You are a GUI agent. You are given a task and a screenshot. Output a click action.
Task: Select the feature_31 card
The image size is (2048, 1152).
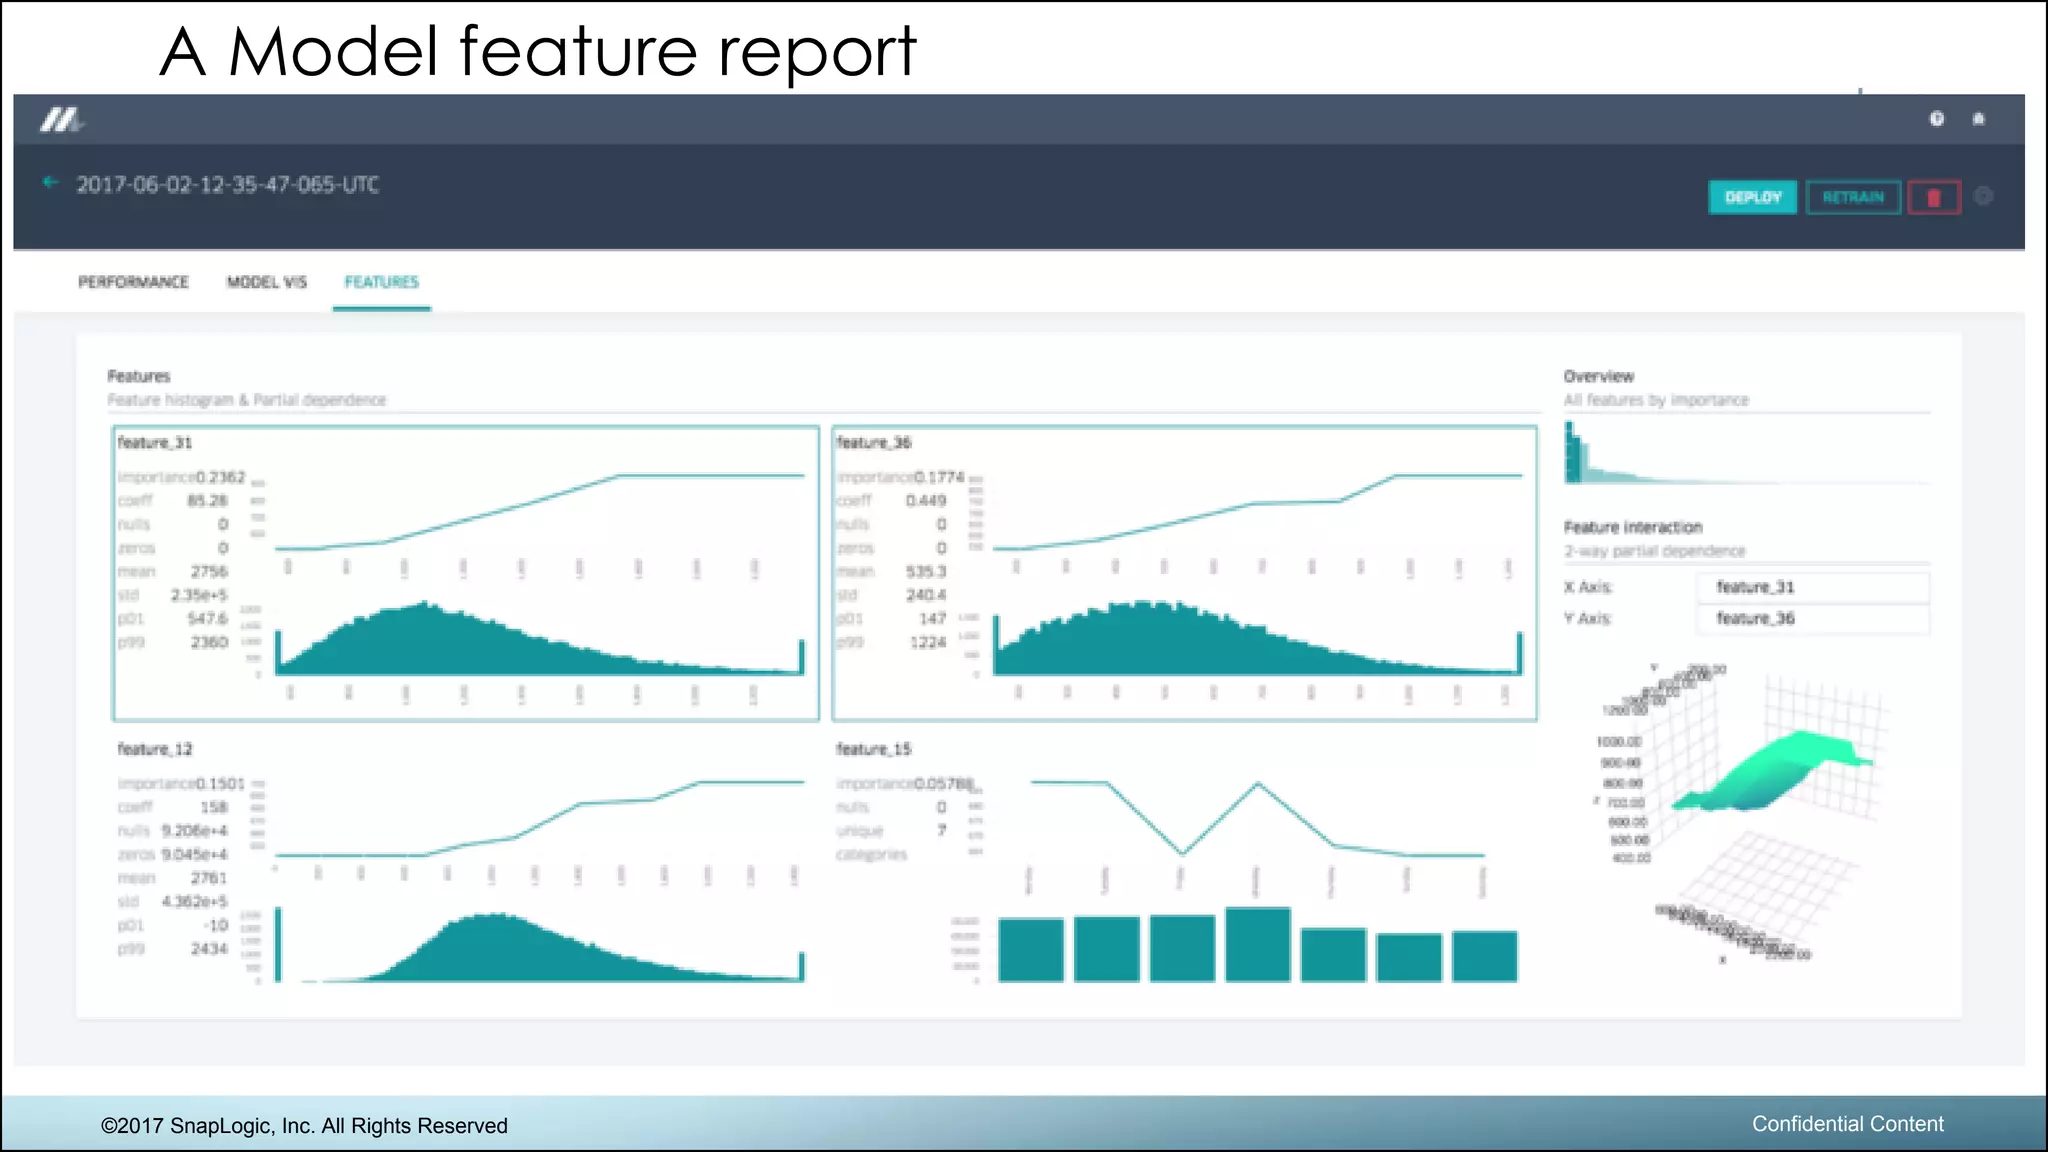point(466,573)
